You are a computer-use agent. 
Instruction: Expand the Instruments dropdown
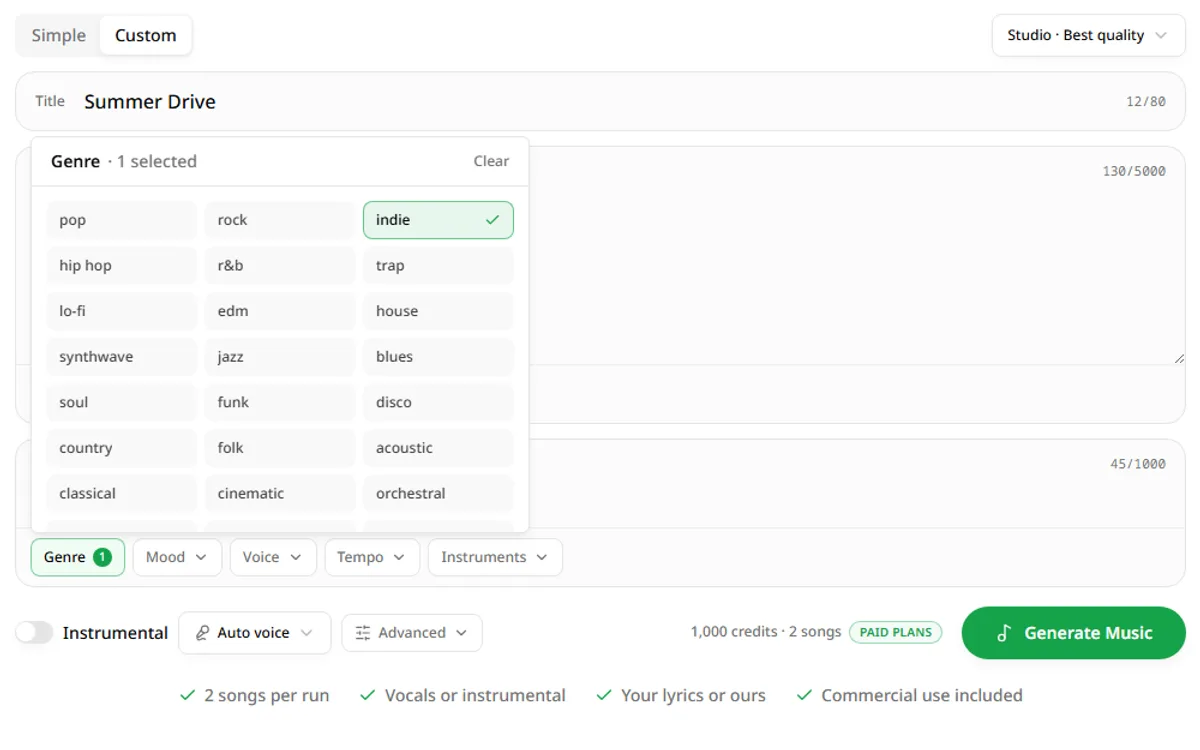tap(495, 557)
